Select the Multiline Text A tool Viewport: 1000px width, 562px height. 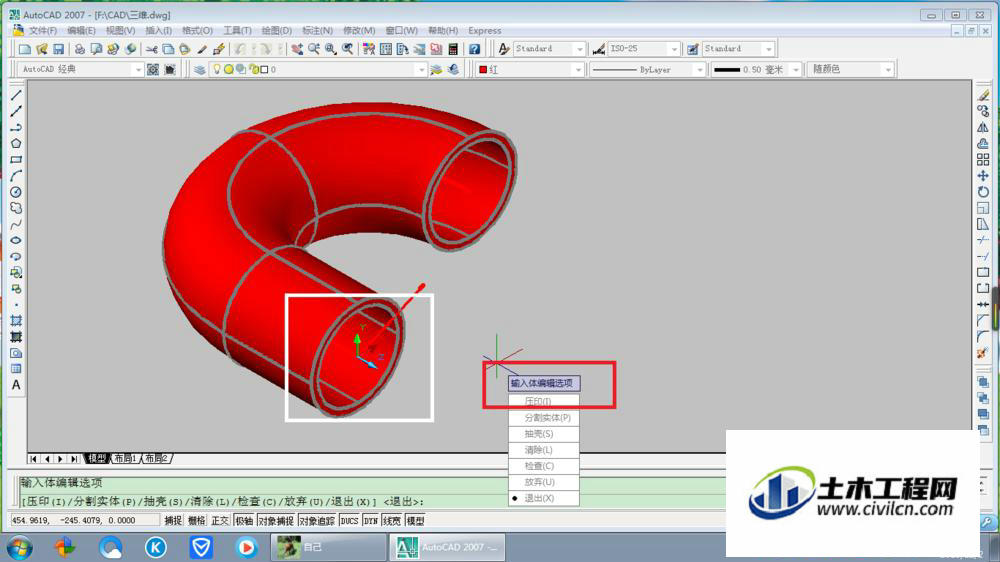16,385
